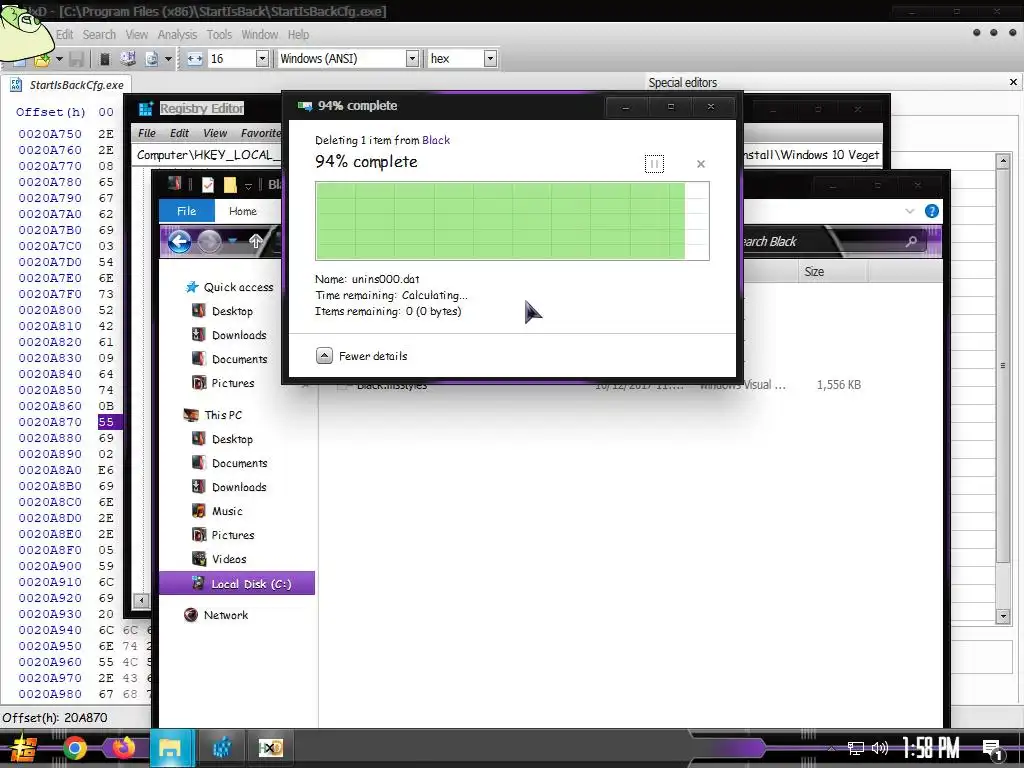Open the HxD Search menu

tap(99, 35)
